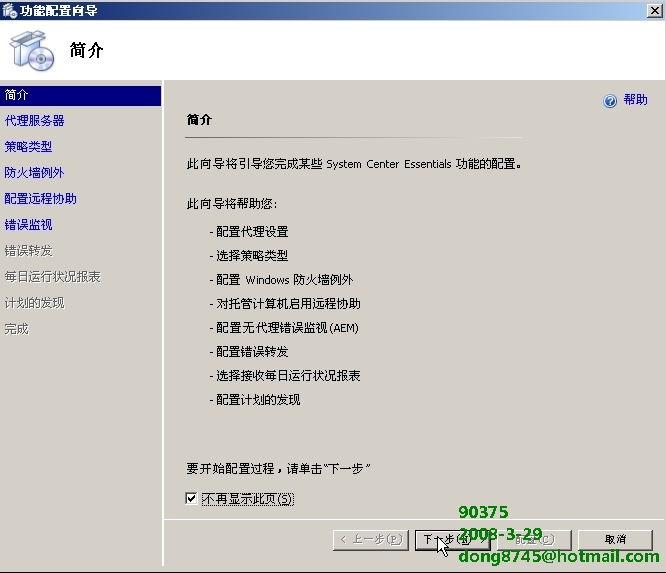Select 简介 step in sidebar
This screenshot has height=573, width=666.
[x=80, y=95]
